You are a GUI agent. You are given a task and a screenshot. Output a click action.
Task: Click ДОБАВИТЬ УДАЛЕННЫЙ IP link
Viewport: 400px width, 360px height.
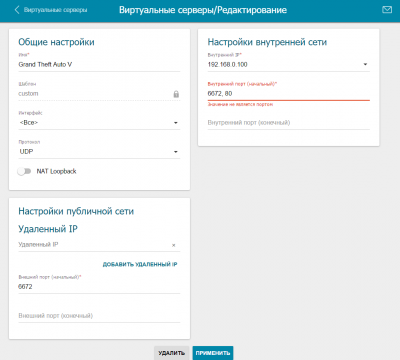click(140, 264)
